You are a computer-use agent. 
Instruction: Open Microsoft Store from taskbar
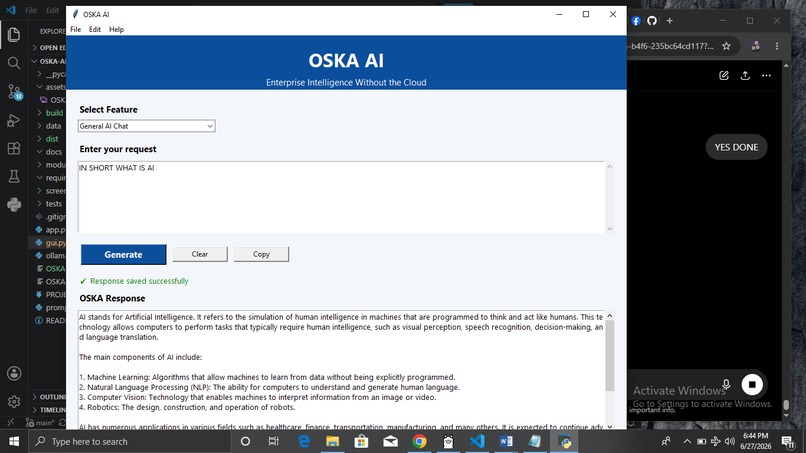(x=361, y=441)
